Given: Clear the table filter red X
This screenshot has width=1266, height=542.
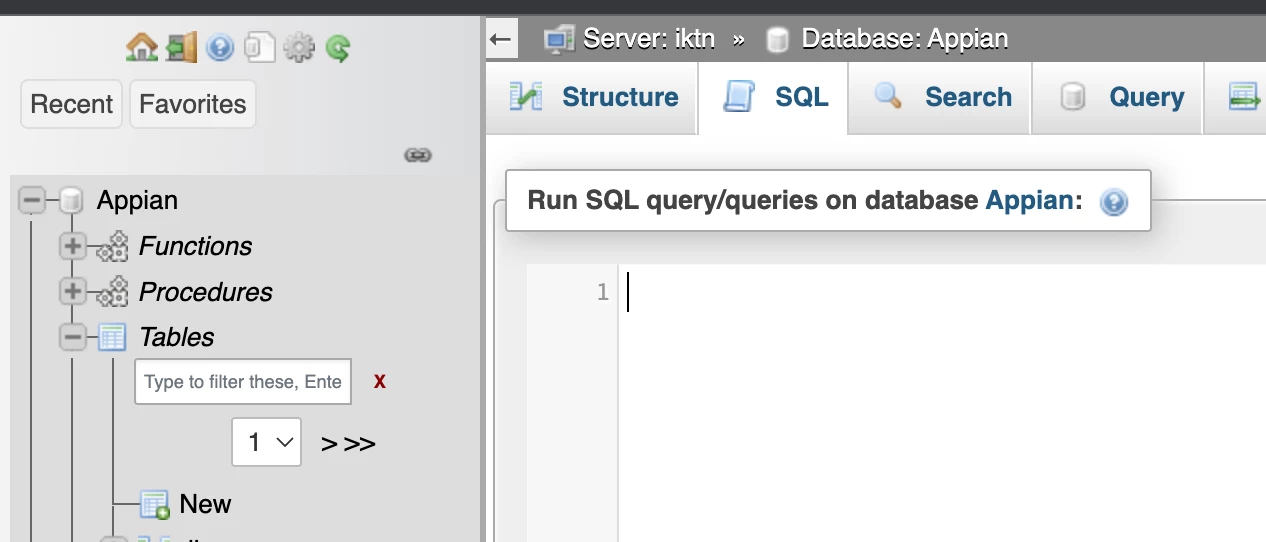Looking at the screenshot, I should (380, 381).
